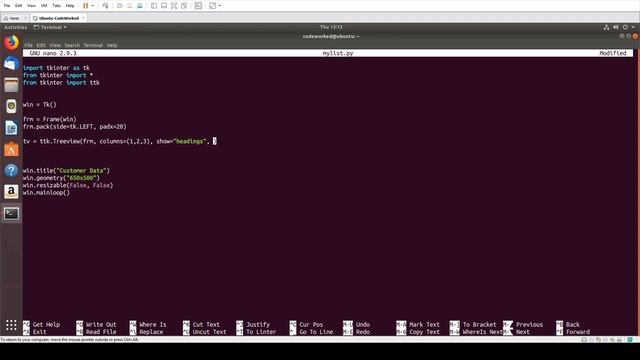Click the win.title("Customer Data") line

click(x=66, y=171)
